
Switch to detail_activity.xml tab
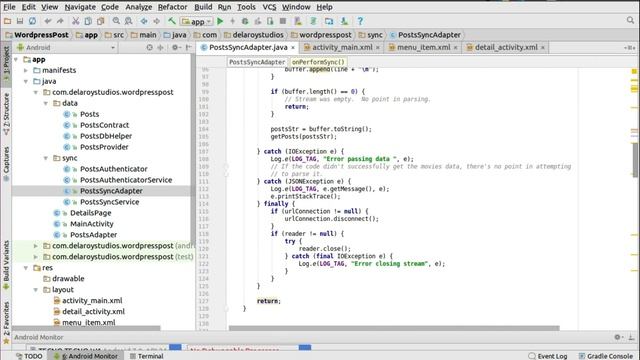tap(506, 47)
